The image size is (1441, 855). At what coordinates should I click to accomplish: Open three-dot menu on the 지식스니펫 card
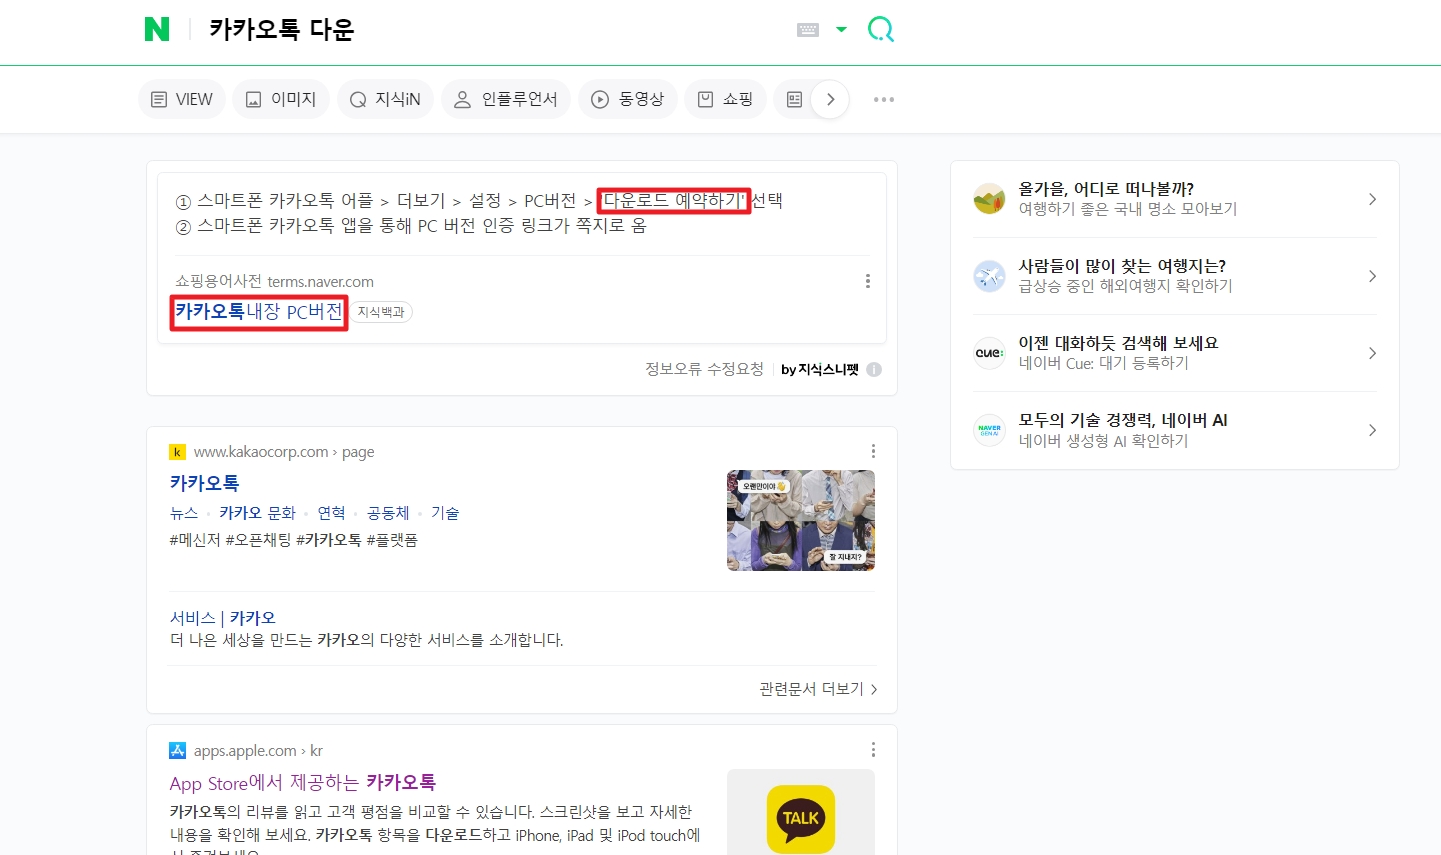click(x=867, y=281)
